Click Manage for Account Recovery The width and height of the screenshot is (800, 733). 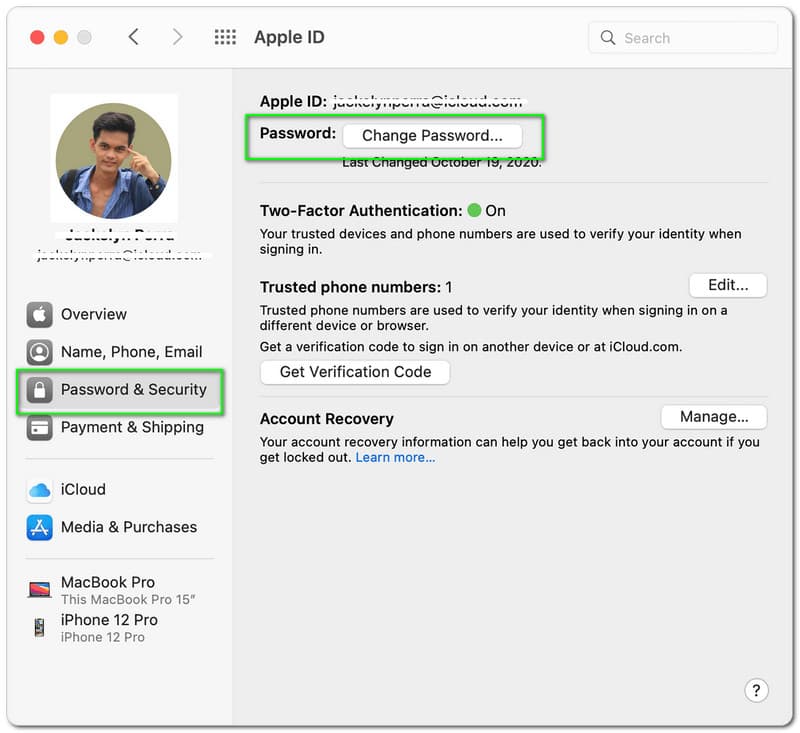[714, 417]
